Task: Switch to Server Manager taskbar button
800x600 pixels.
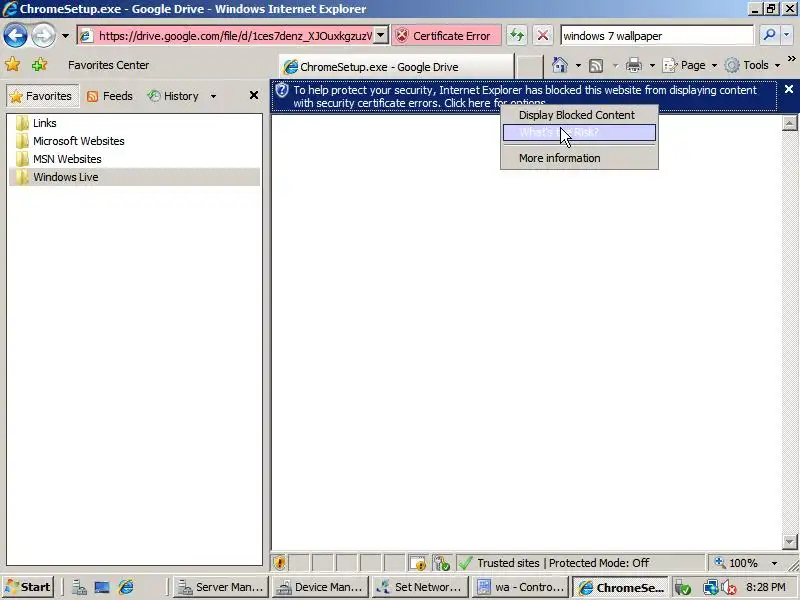Action: 221,587
